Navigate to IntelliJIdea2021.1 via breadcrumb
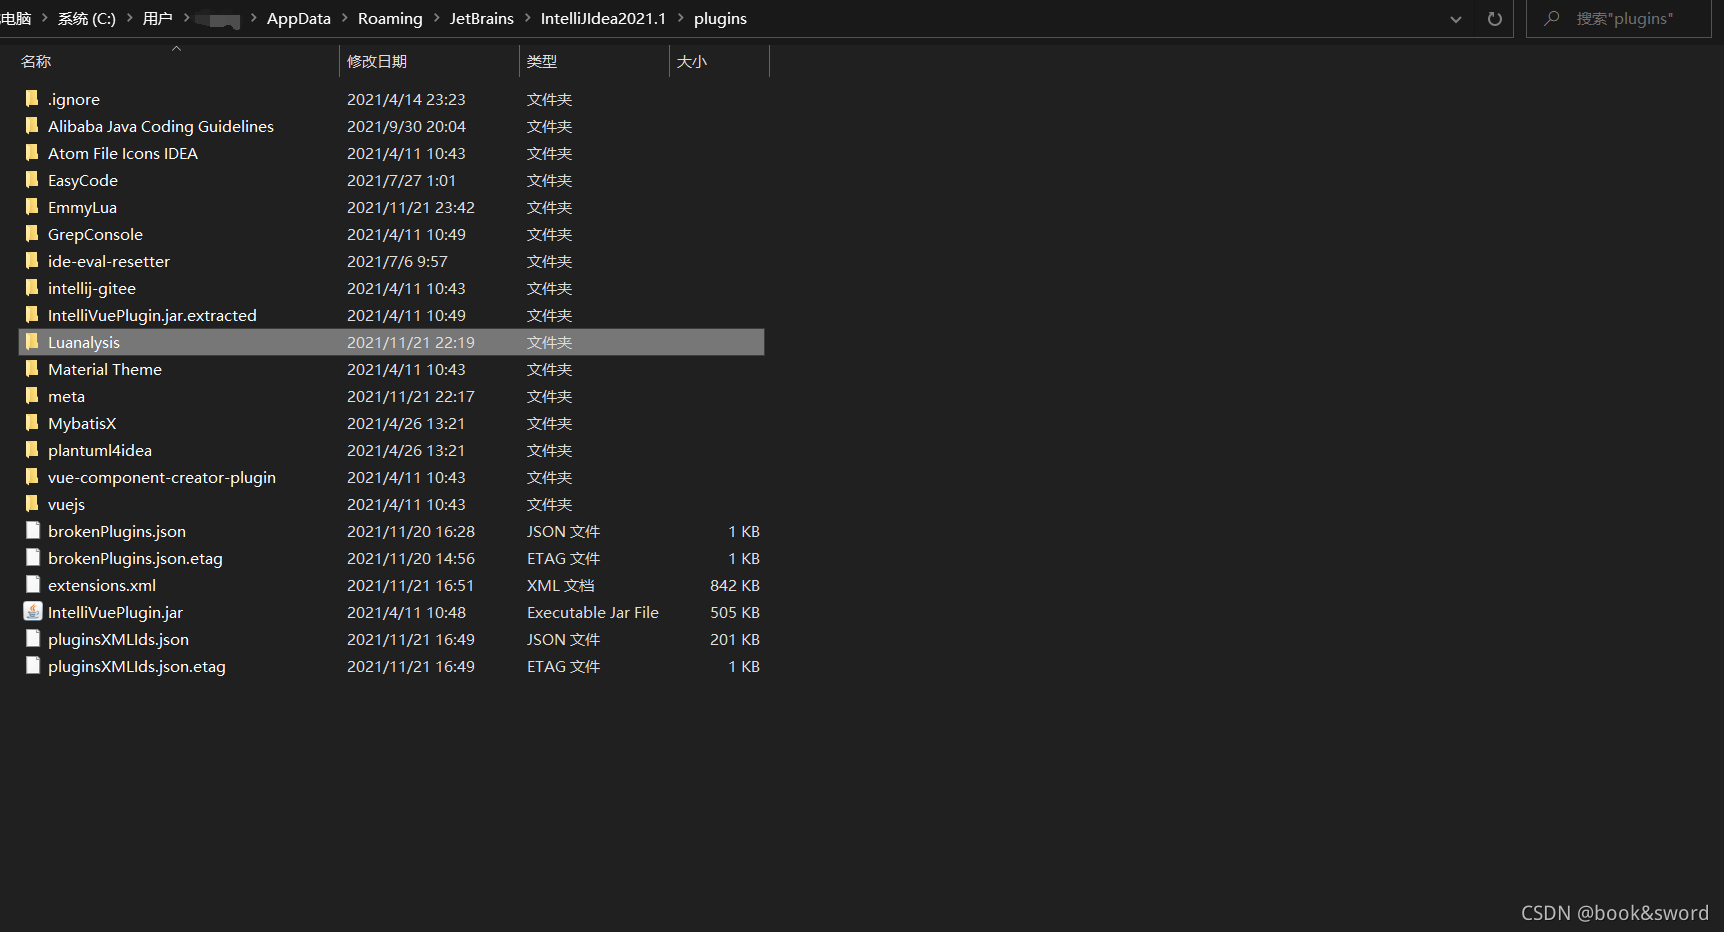The height and width of the screenshot is (932, 1724). tap(603, 18)
